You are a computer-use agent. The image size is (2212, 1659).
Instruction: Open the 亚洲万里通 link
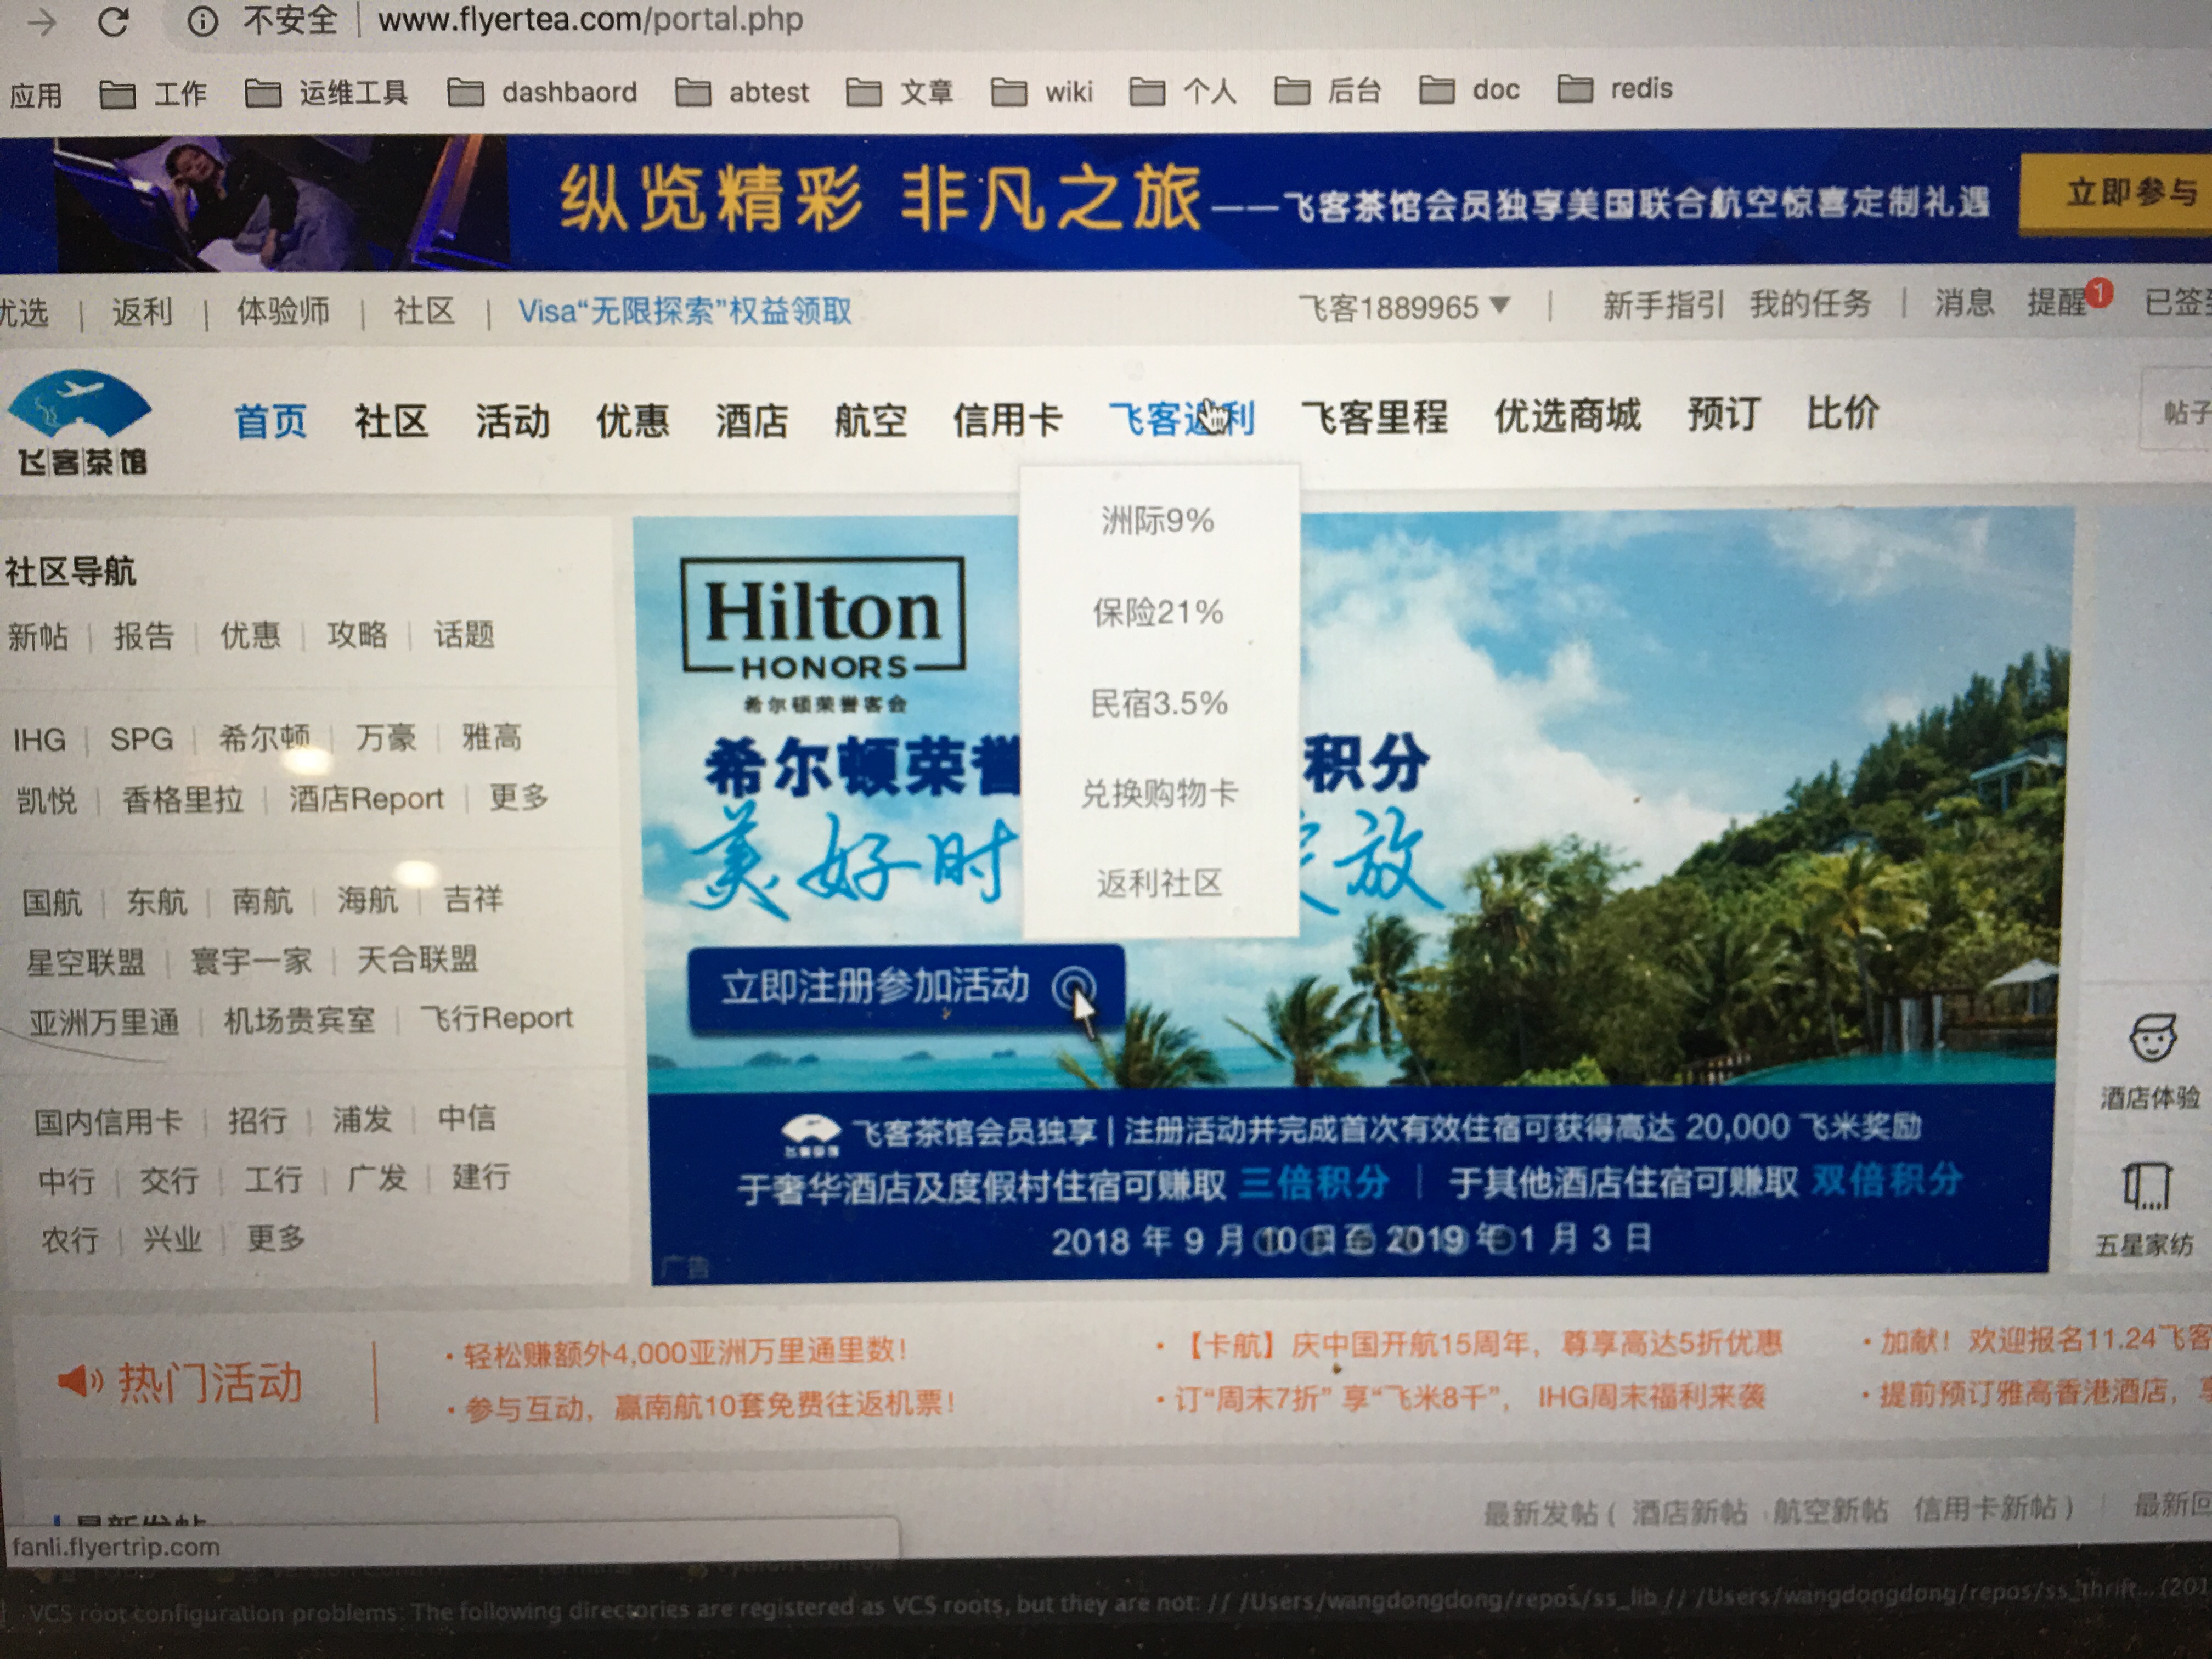[104, 1023]
